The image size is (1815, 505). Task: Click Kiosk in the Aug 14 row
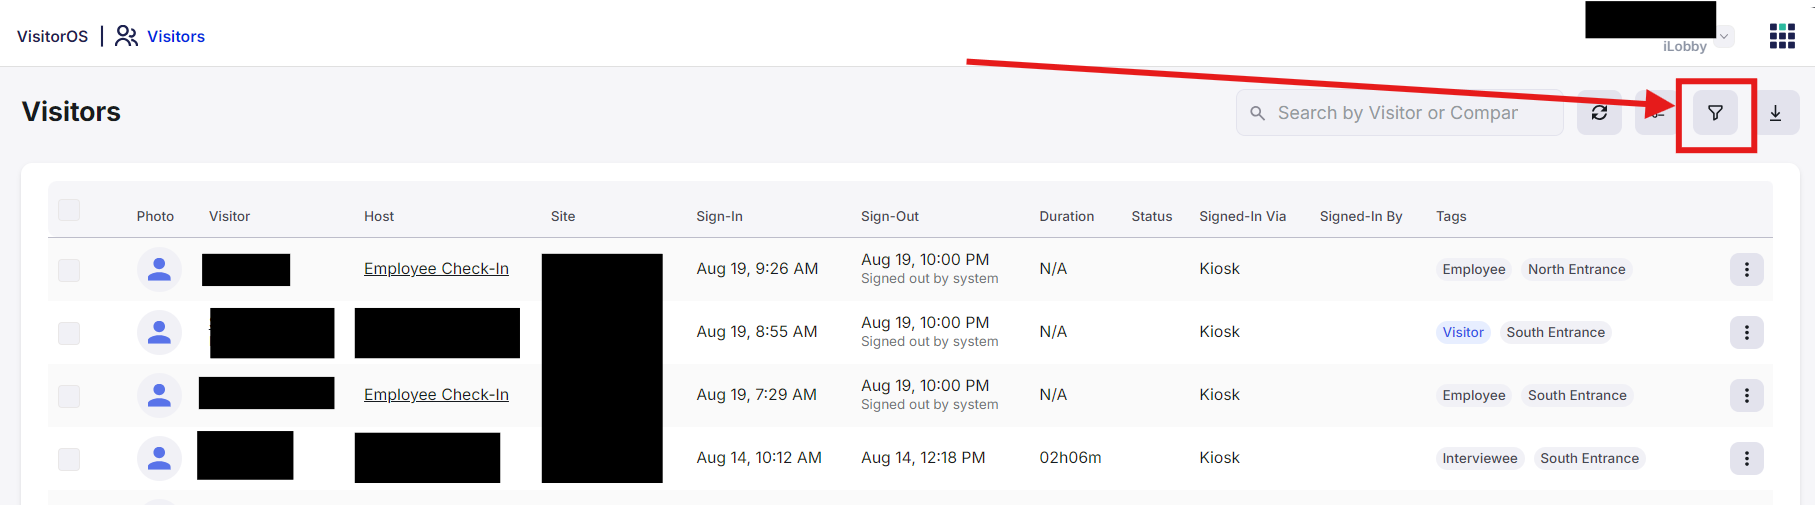(x=1219, y=458)
